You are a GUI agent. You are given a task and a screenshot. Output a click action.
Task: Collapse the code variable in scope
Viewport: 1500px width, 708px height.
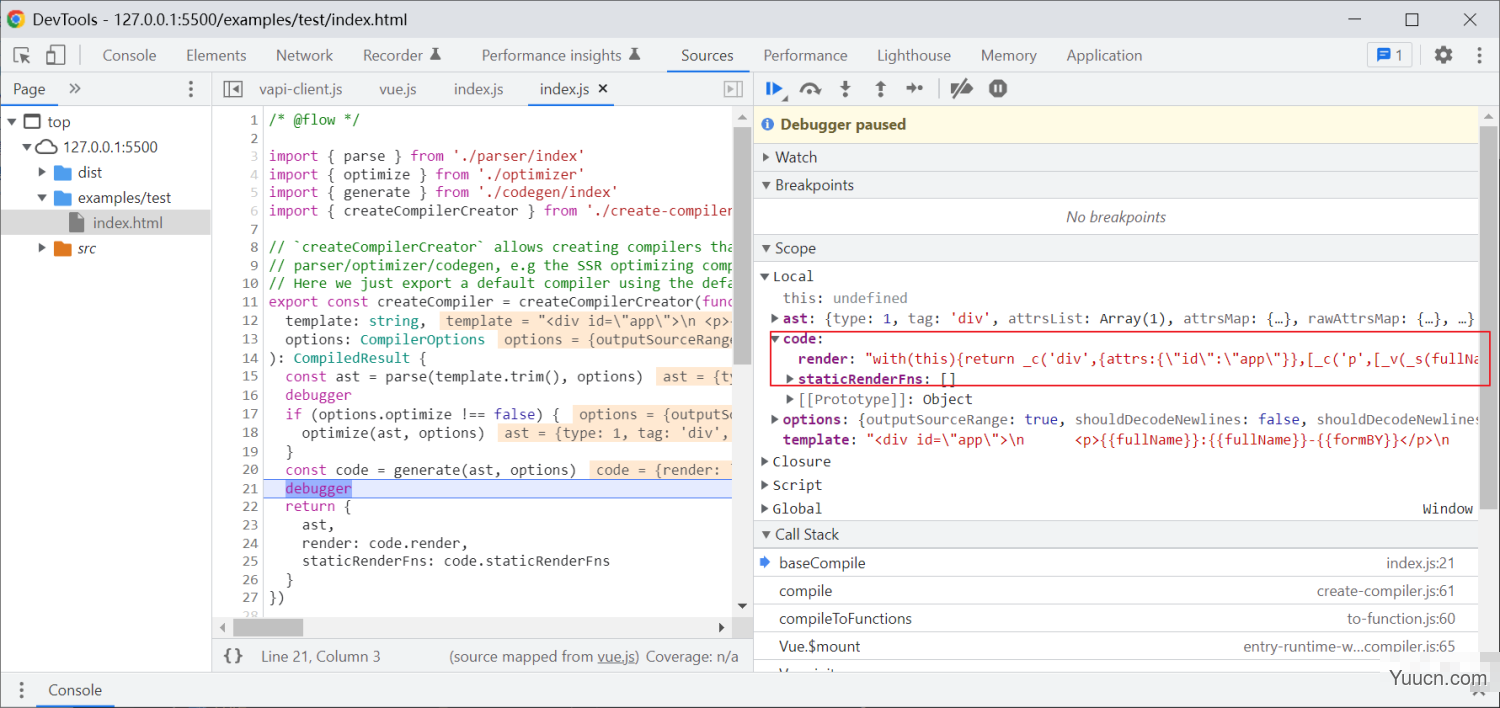click(x=775, y=339)
